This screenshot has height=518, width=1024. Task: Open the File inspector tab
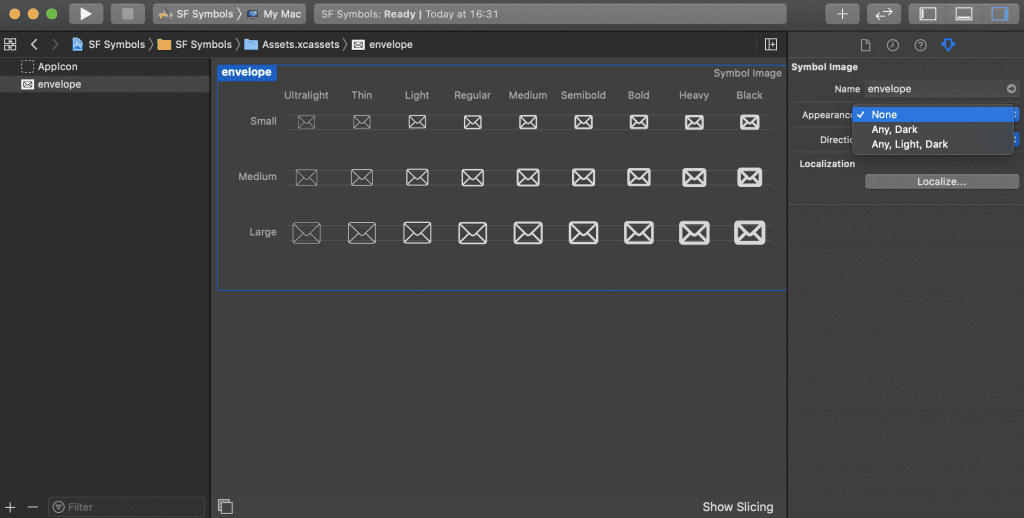pyautogui.click(x=865, y=45)
